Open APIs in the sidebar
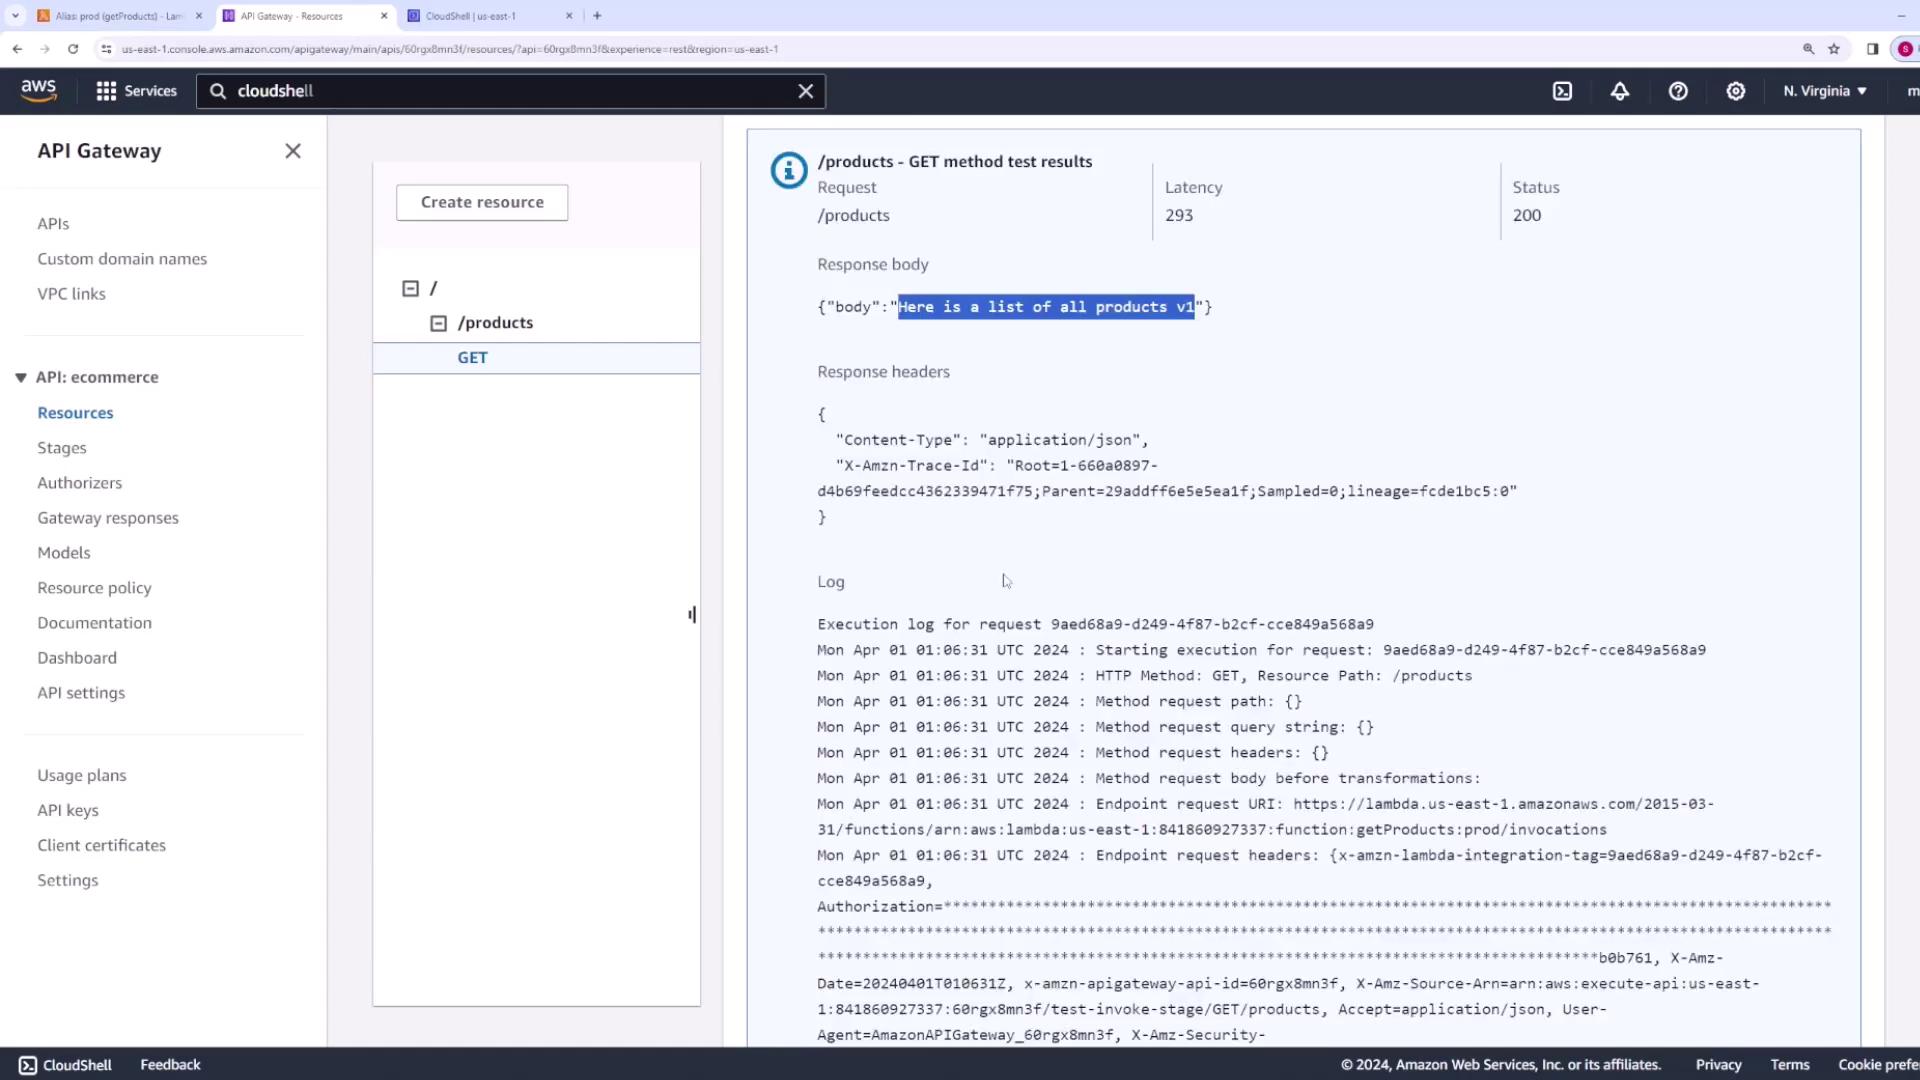 (53, 224)
